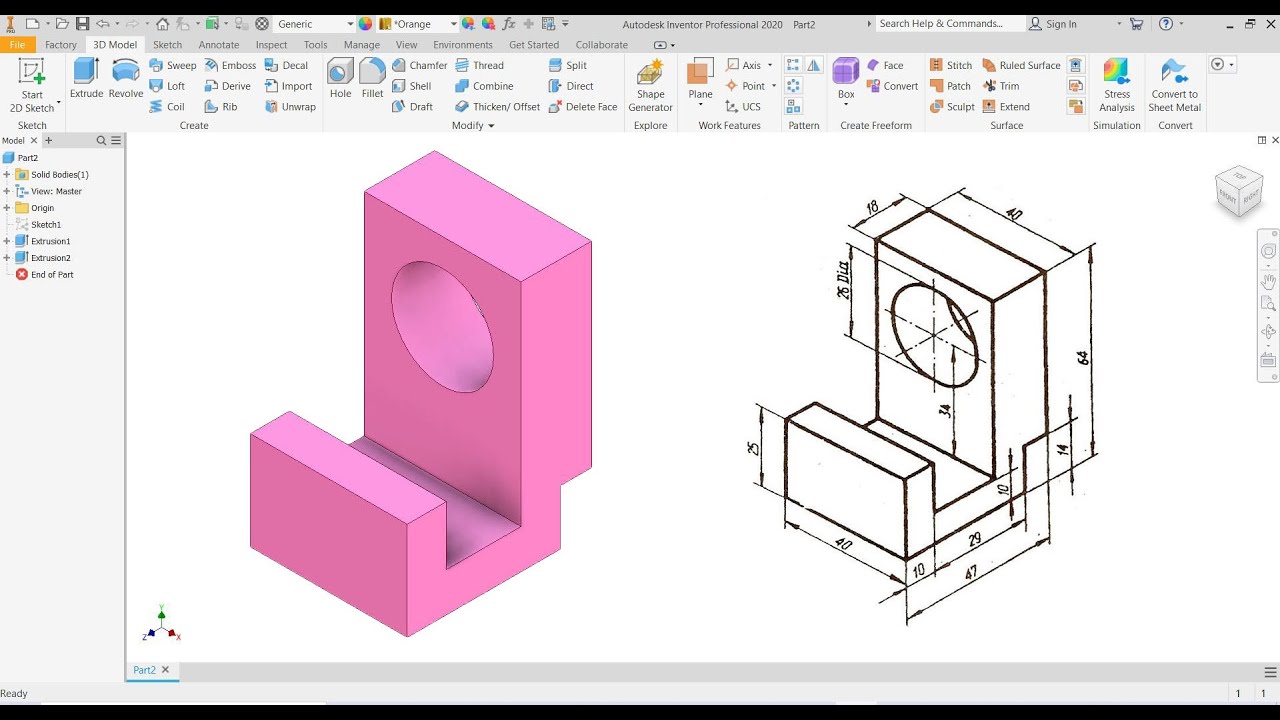
Task: Open the Hole tool
Action: click(x=341, y=79)
